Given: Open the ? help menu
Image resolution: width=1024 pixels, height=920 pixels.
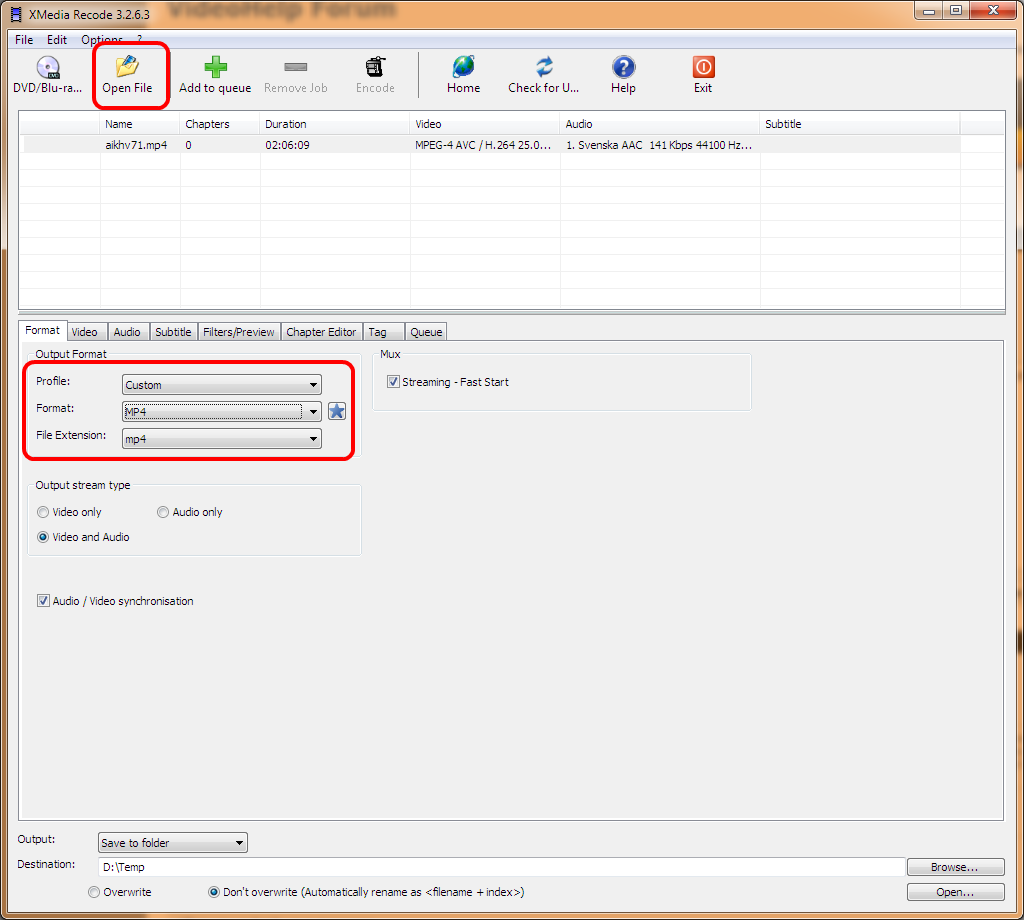Looking at the screenshot, I should click(139, 40).
